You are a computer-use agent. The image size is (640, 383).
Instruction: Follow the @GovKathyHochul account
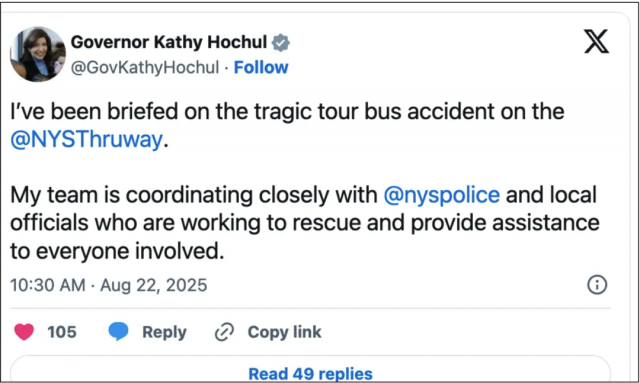click(261, 67)
